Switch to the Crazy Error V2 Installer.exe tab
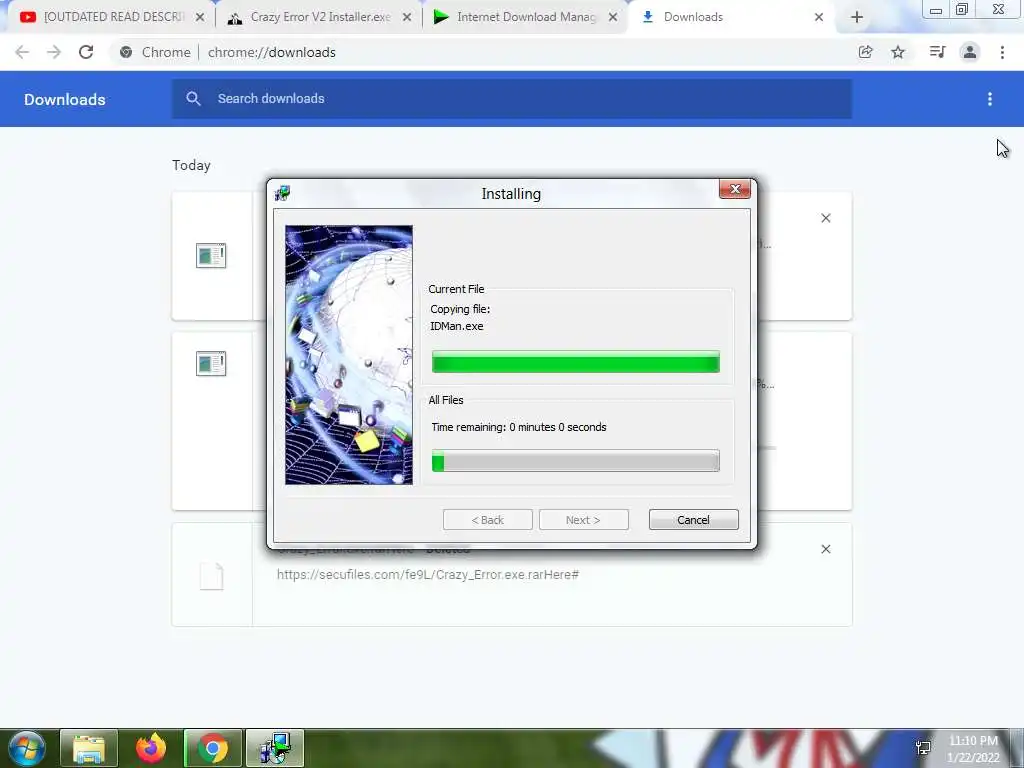 [320, 18]
